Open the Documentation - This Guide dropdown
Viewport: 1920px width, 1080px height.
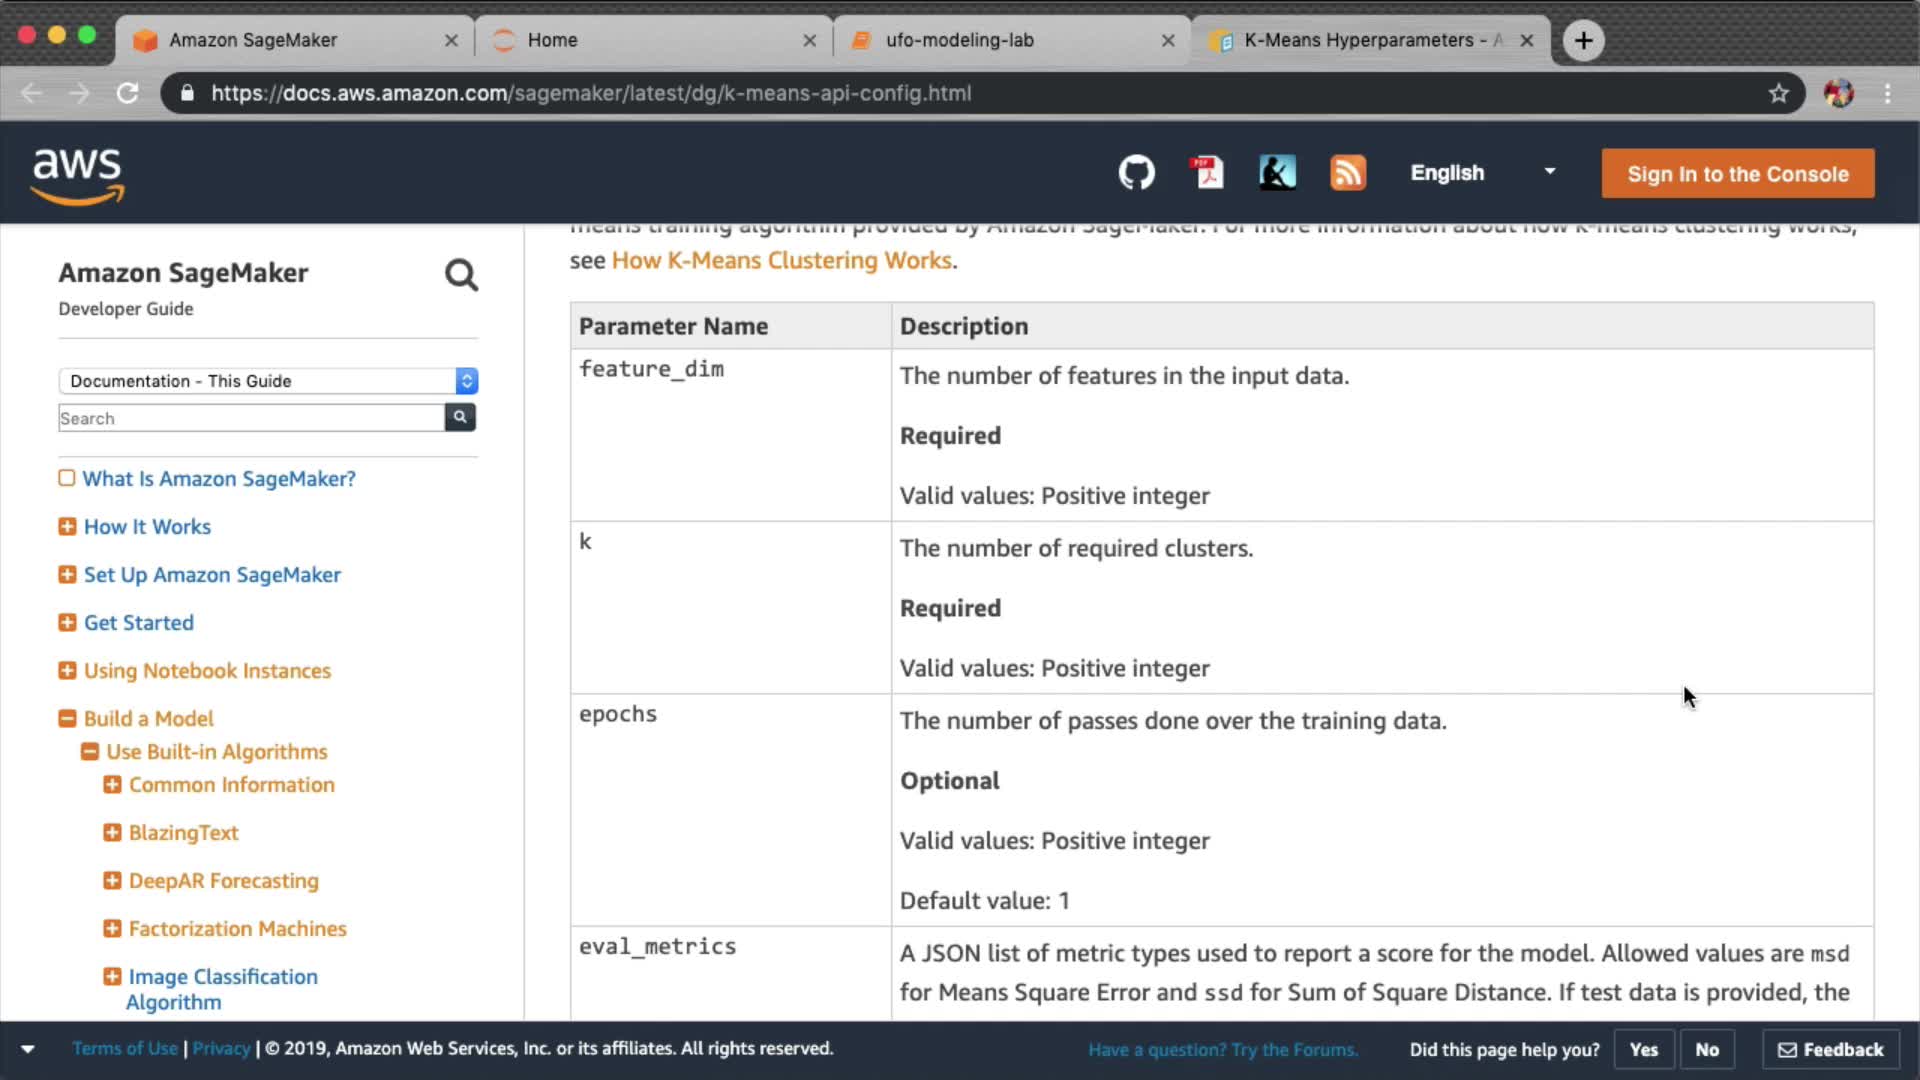point(267,381)
